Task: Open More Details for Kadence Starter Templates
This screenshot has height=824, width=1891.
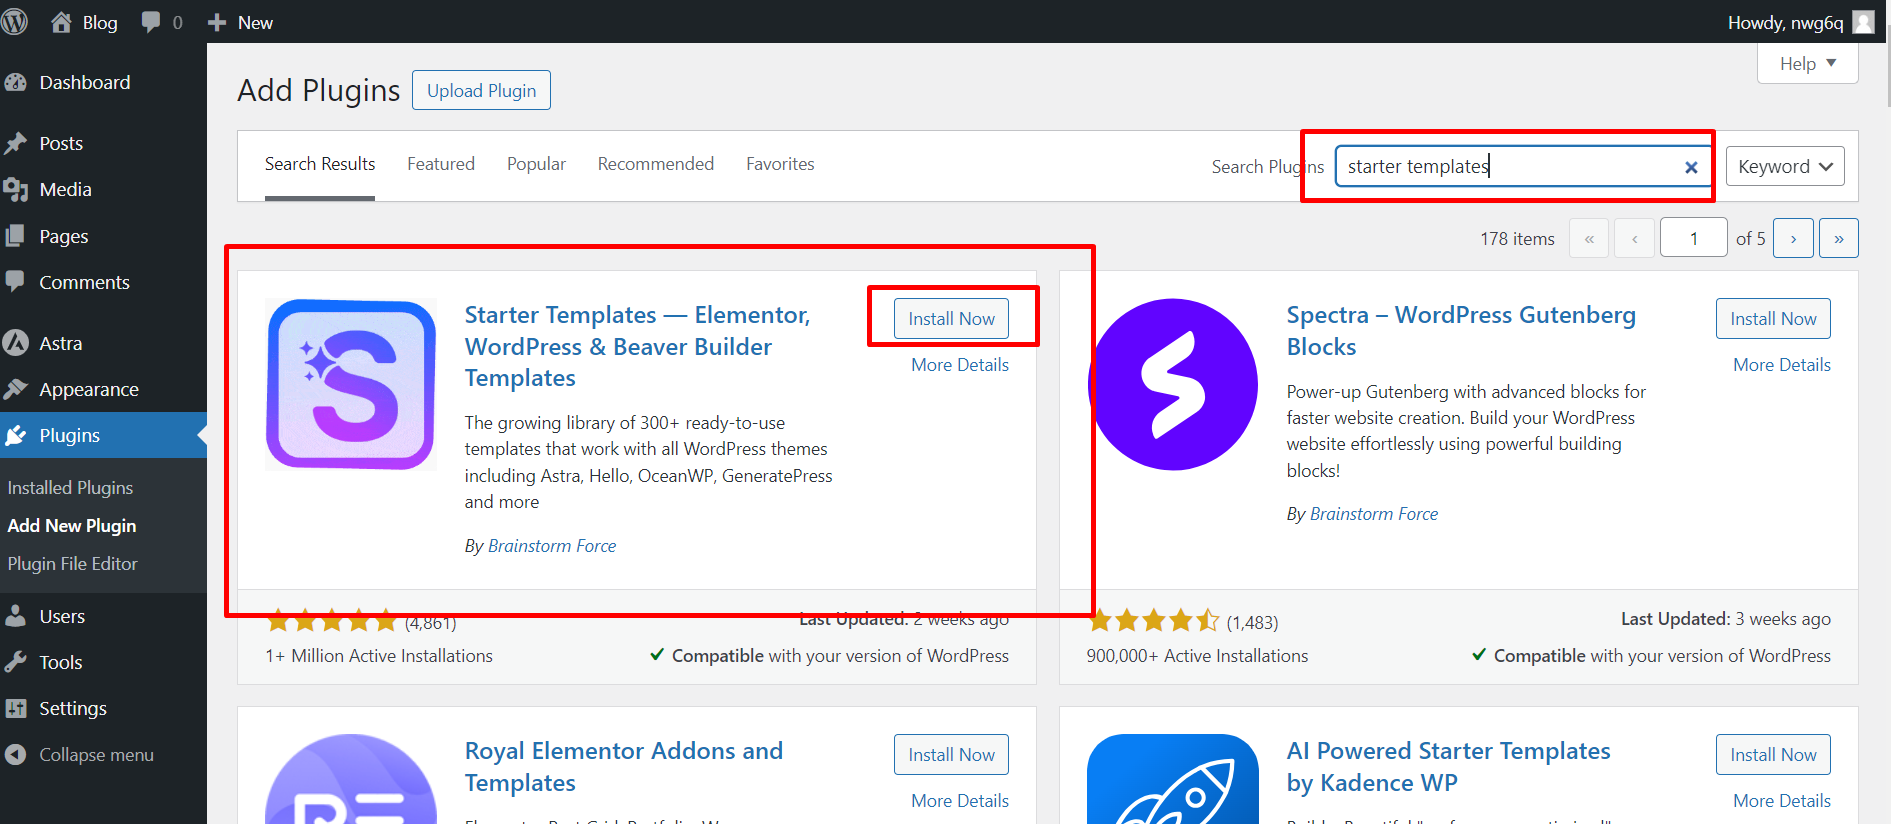Action: coord(1782,801)
